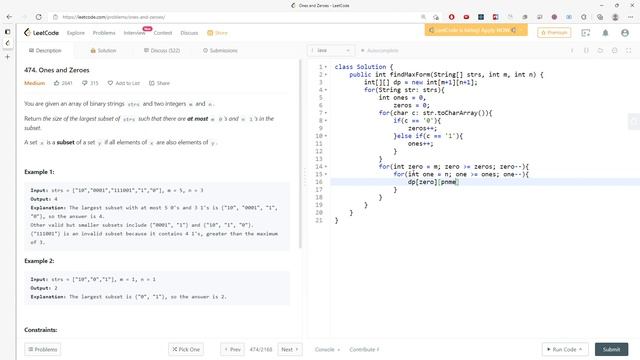This screenshot has width=640, height=360.
Task: Fold code at line 7 arrow
Action: click(326, 113)
